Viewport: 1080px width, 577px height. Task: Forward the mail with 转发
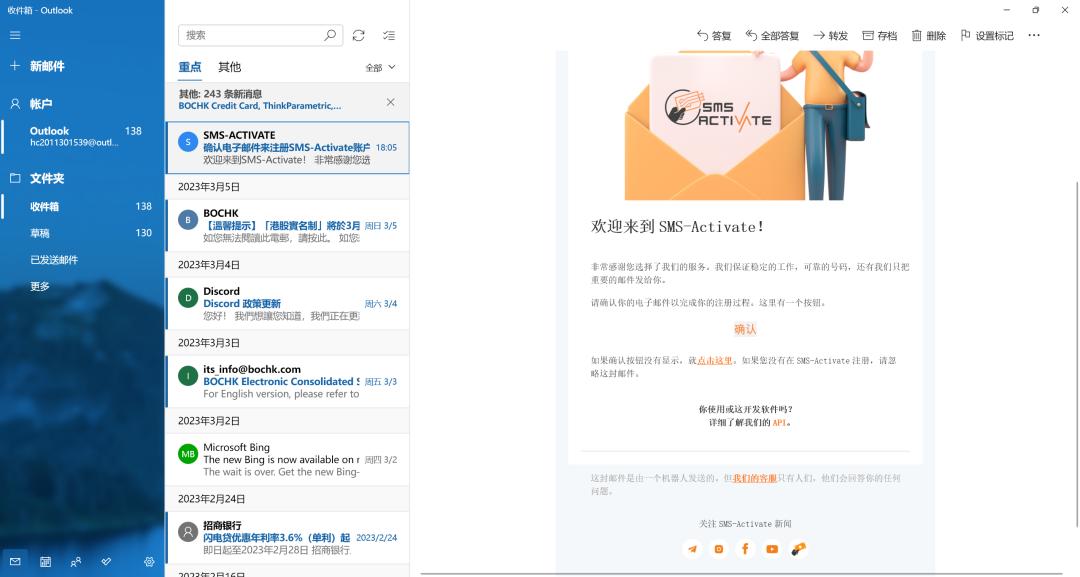[830, 36]
